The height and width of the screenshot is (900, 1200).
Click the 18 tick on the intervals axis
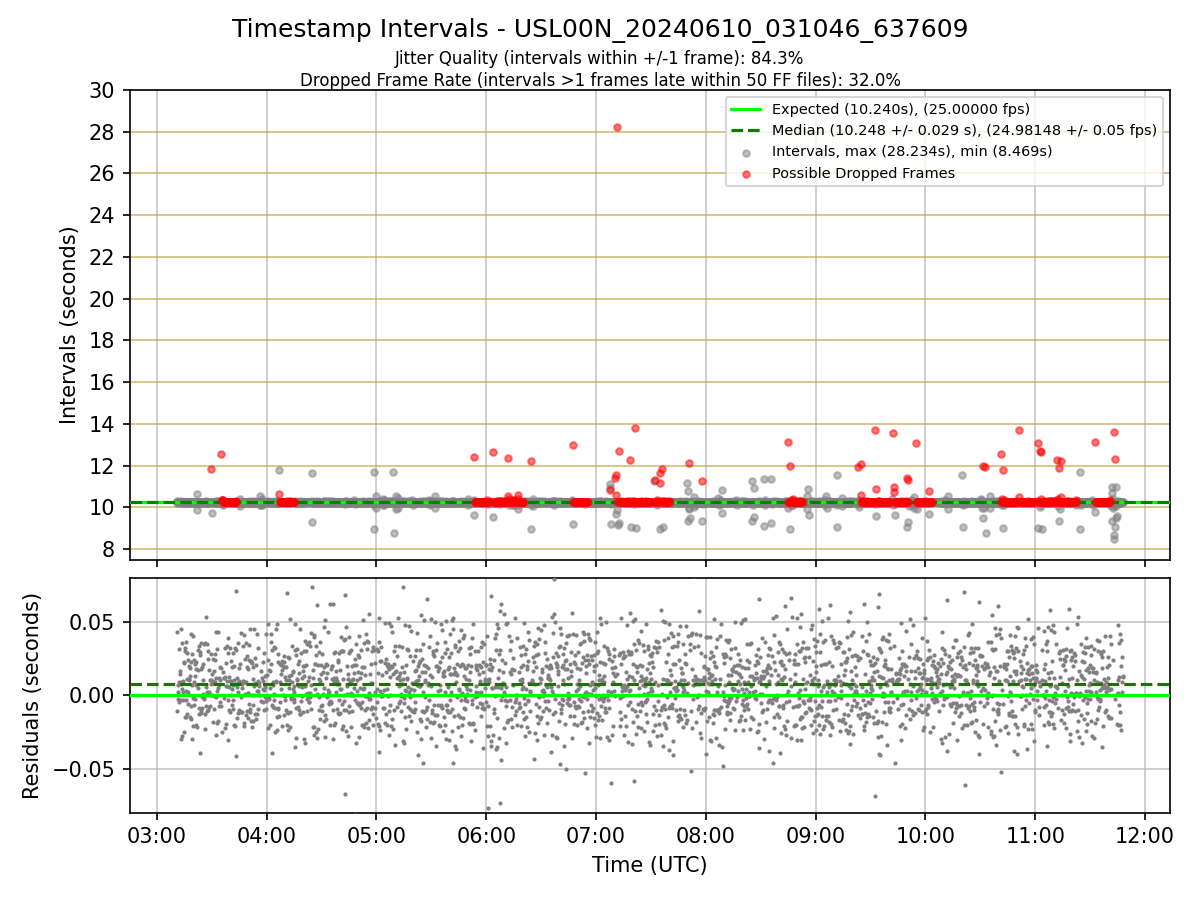click(102, 341)
